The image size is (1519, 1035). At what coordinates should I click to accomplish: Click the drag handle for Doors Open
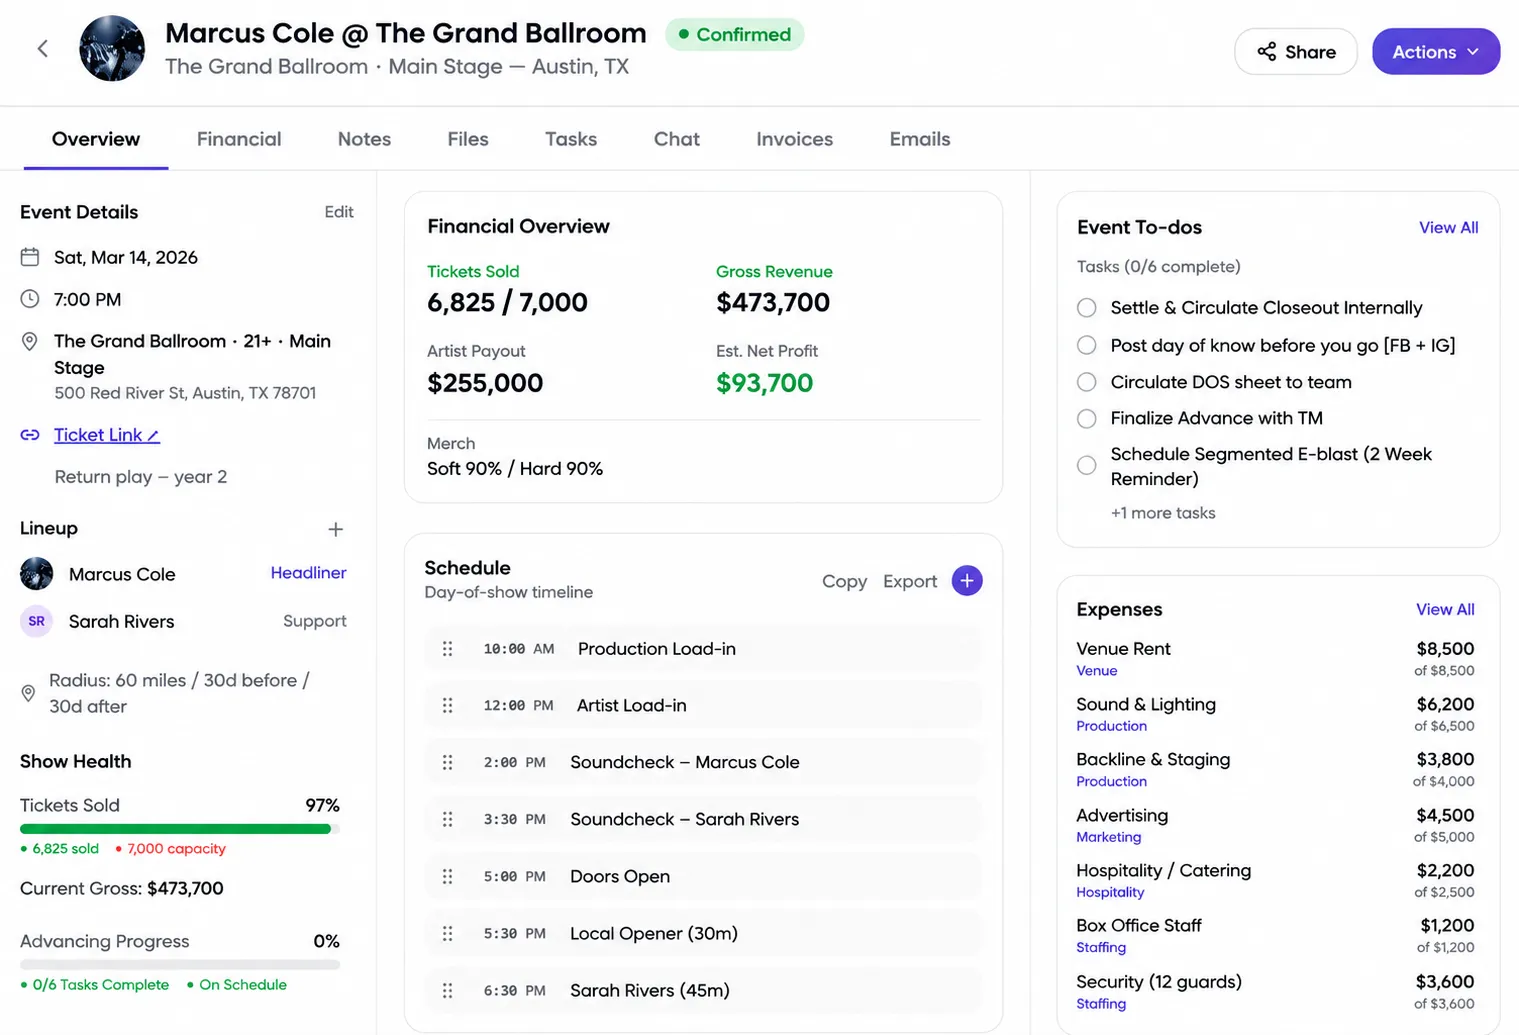coord(447,877)
